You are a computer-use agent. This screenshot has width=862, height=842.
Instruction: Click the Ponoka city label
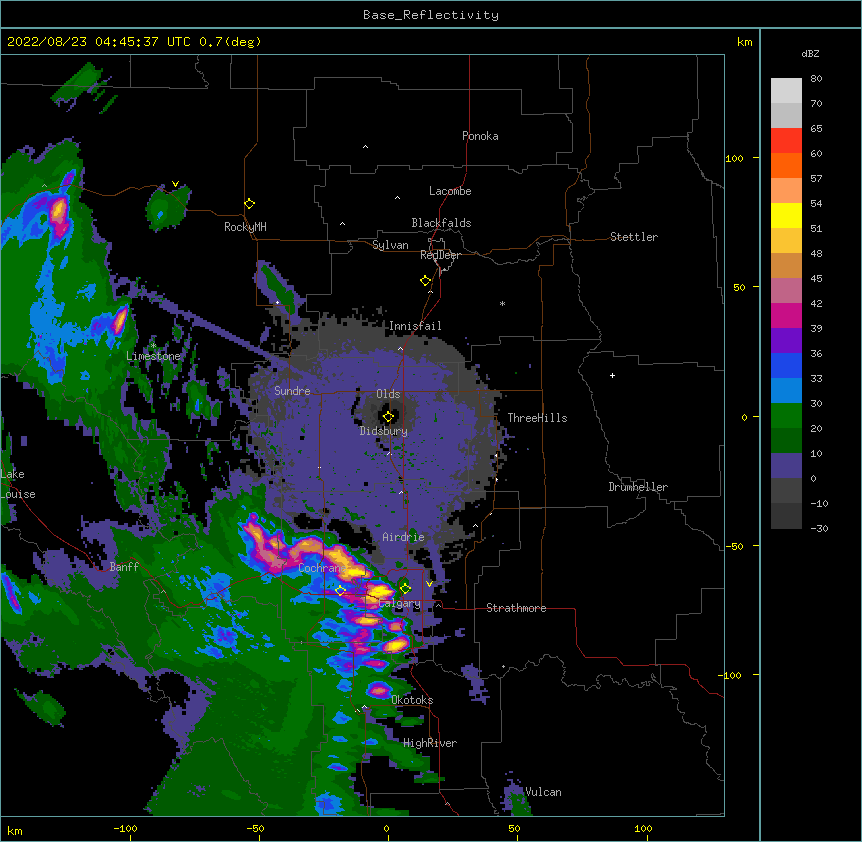480,136
